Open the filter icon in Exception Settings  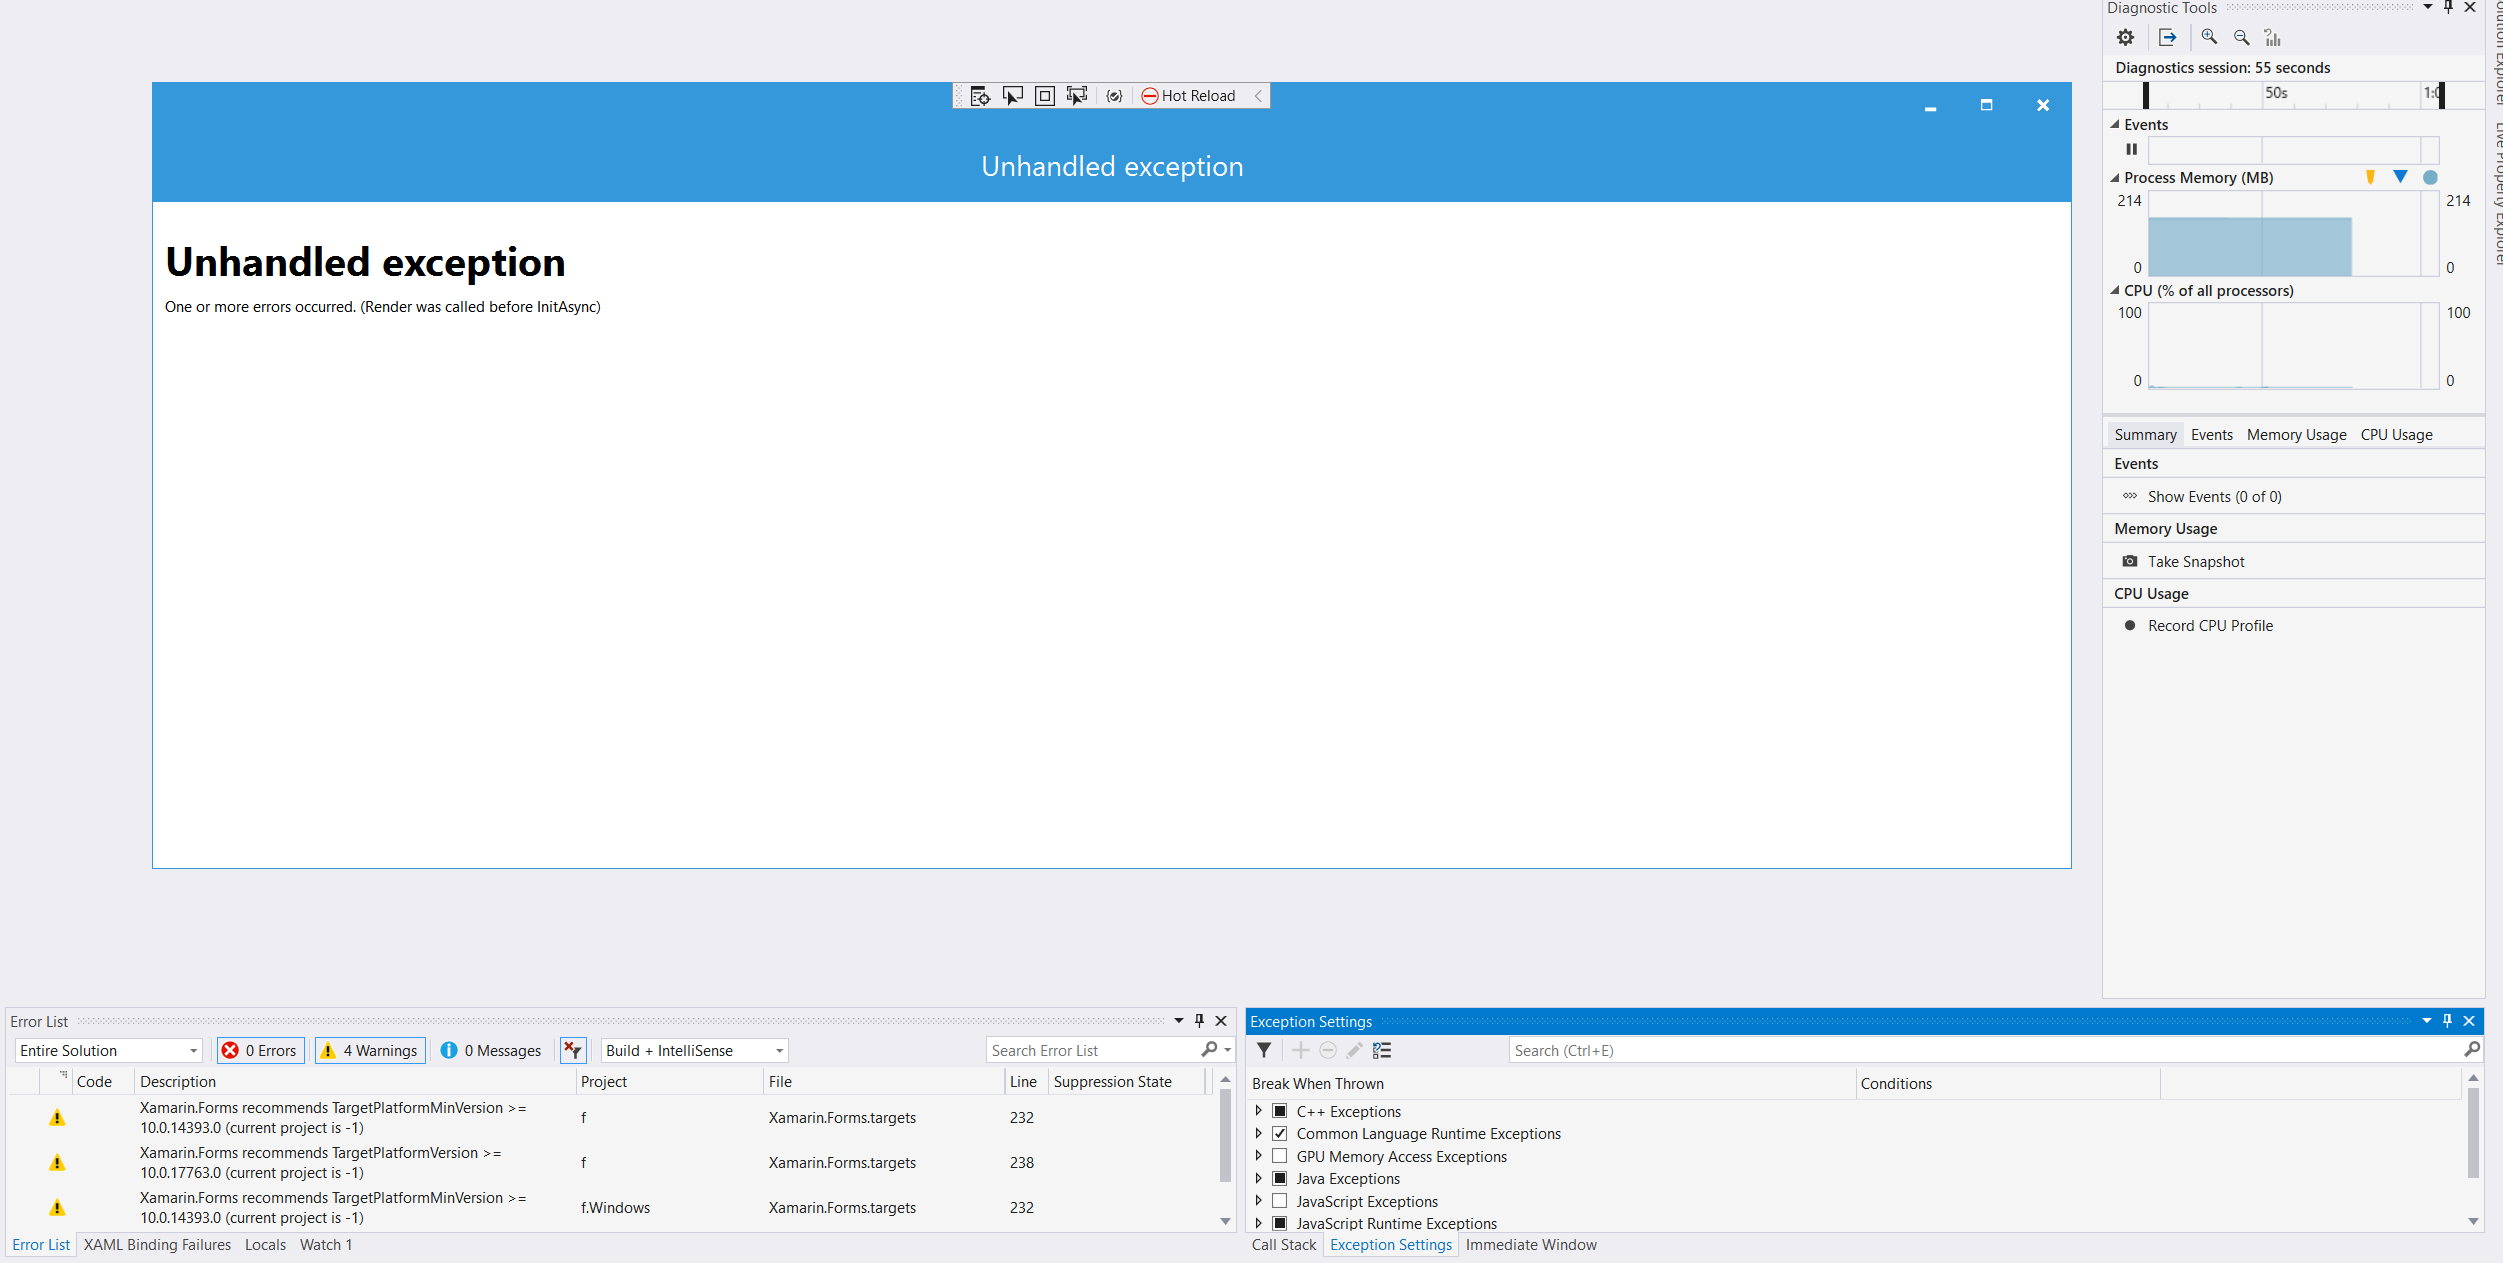tap(1264, 1050)
